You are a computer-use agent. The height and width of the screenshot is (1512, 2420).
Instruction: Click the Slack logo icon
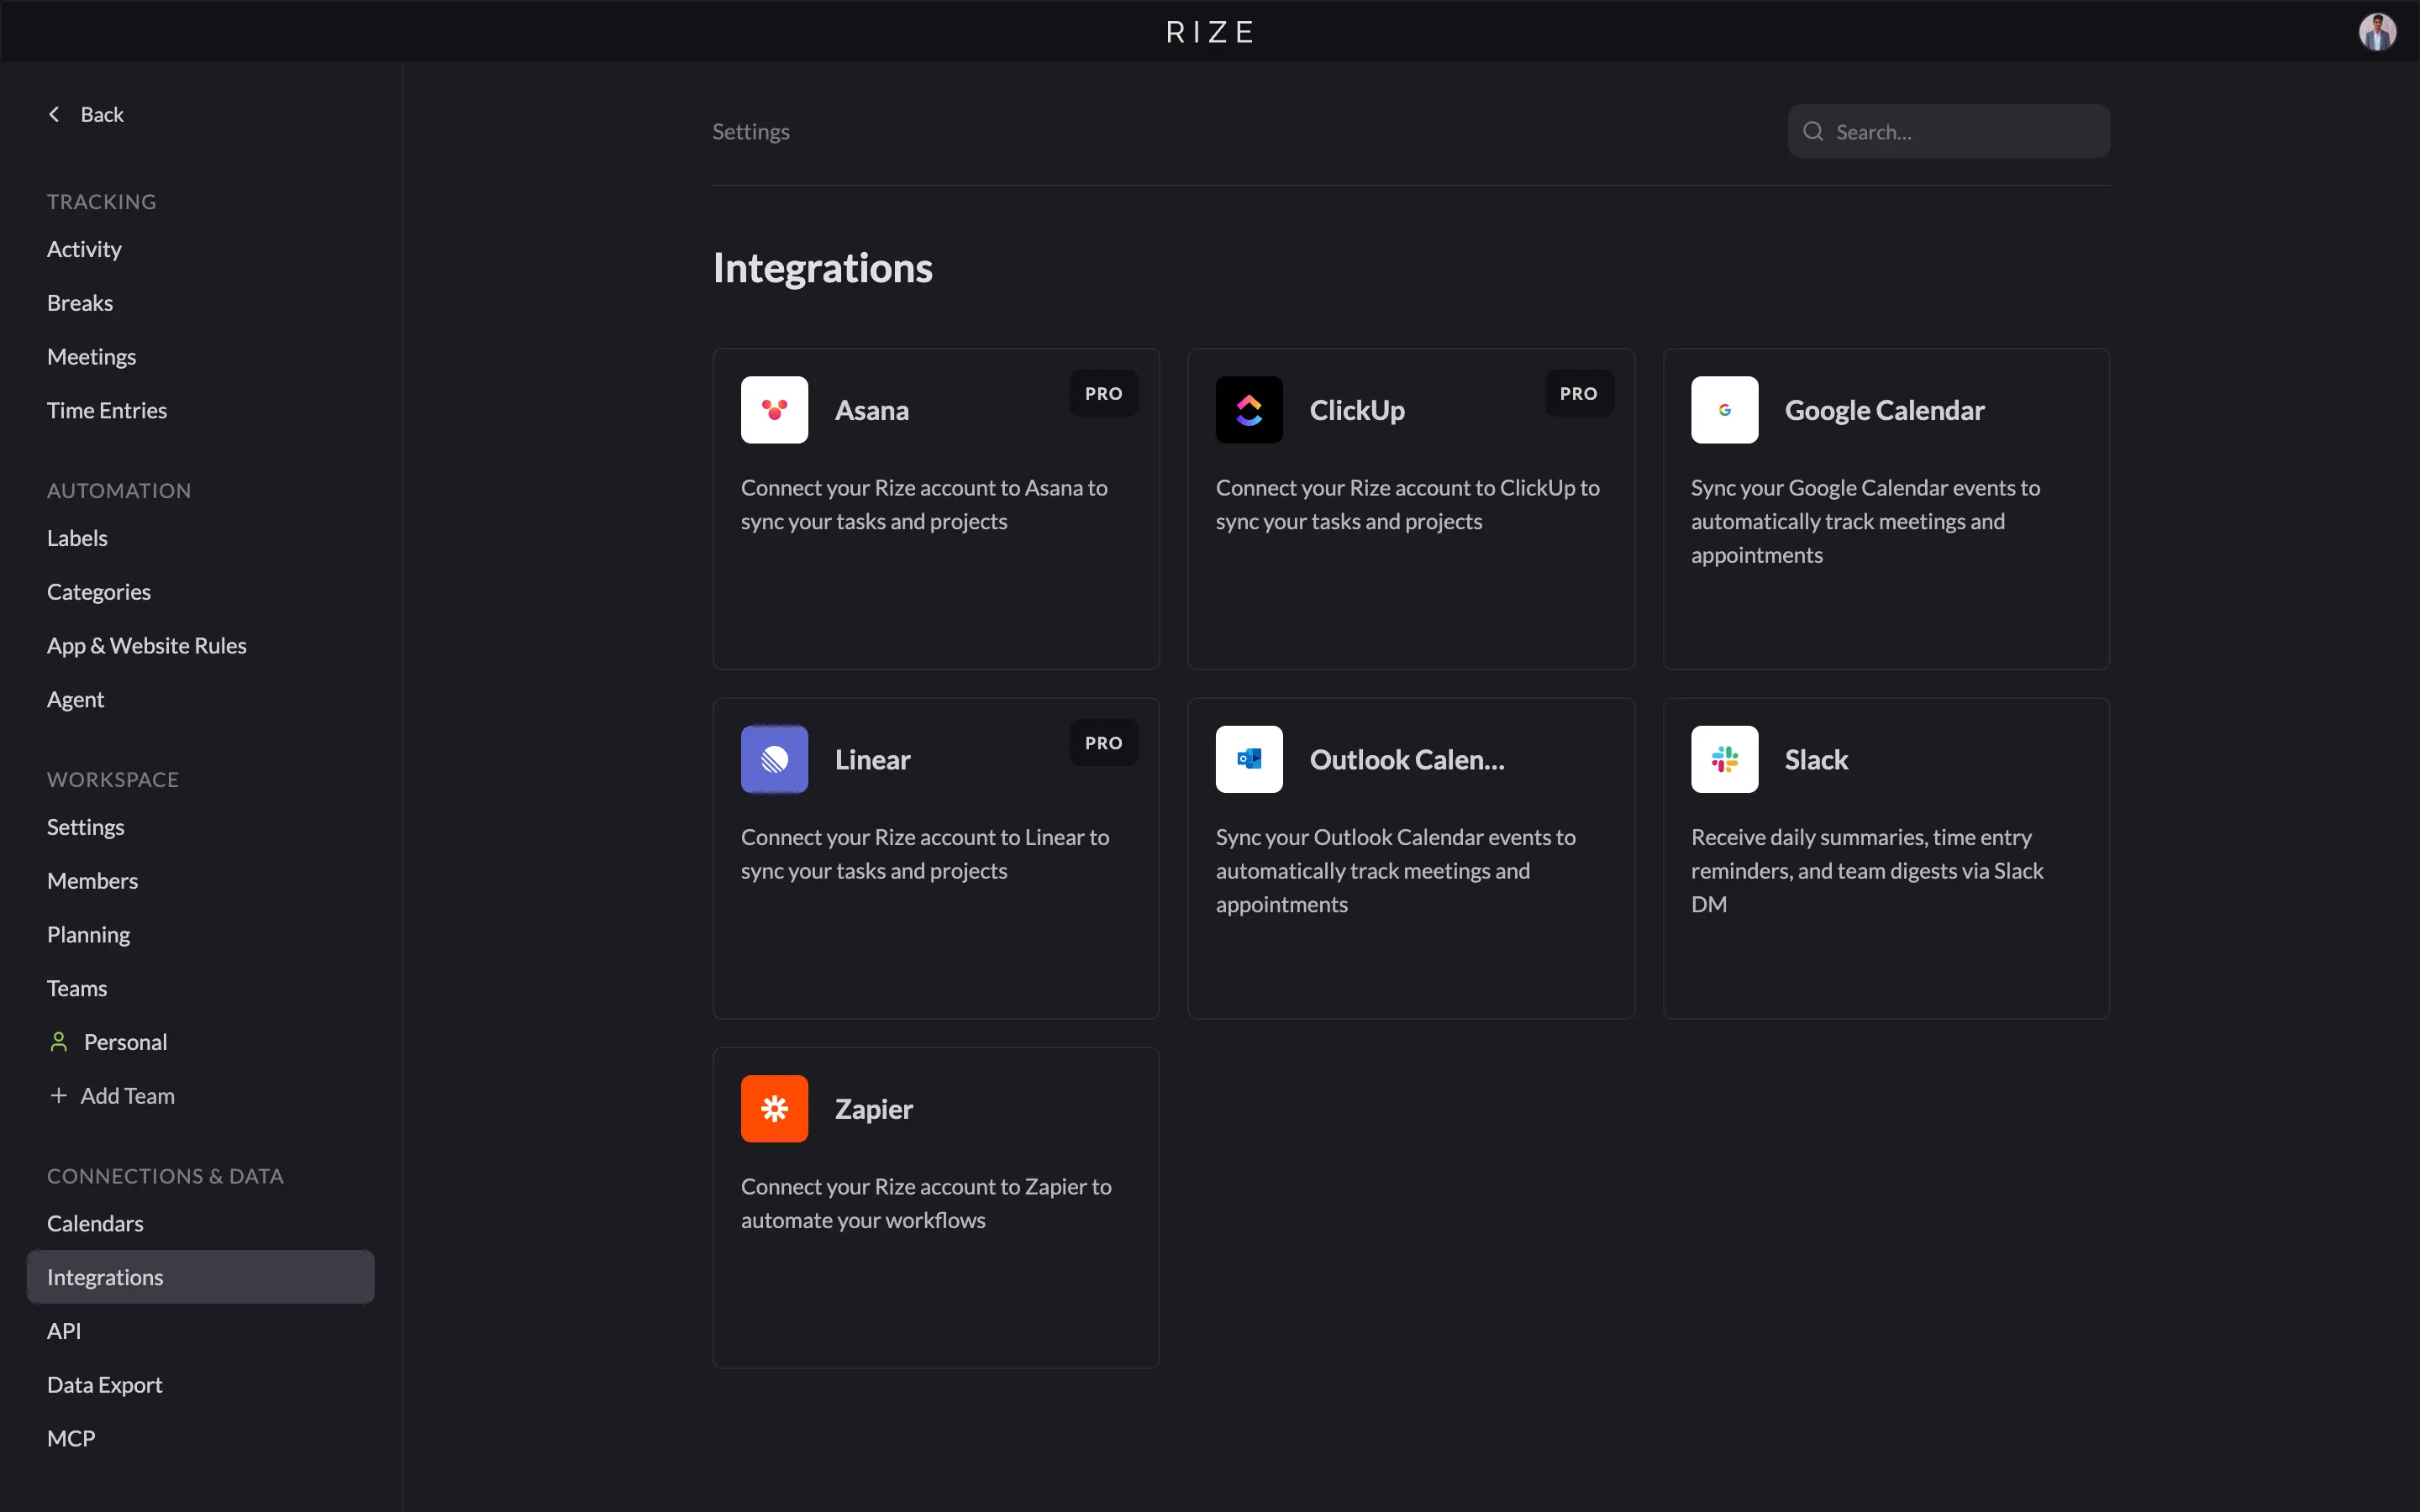tap(1724, 759)
